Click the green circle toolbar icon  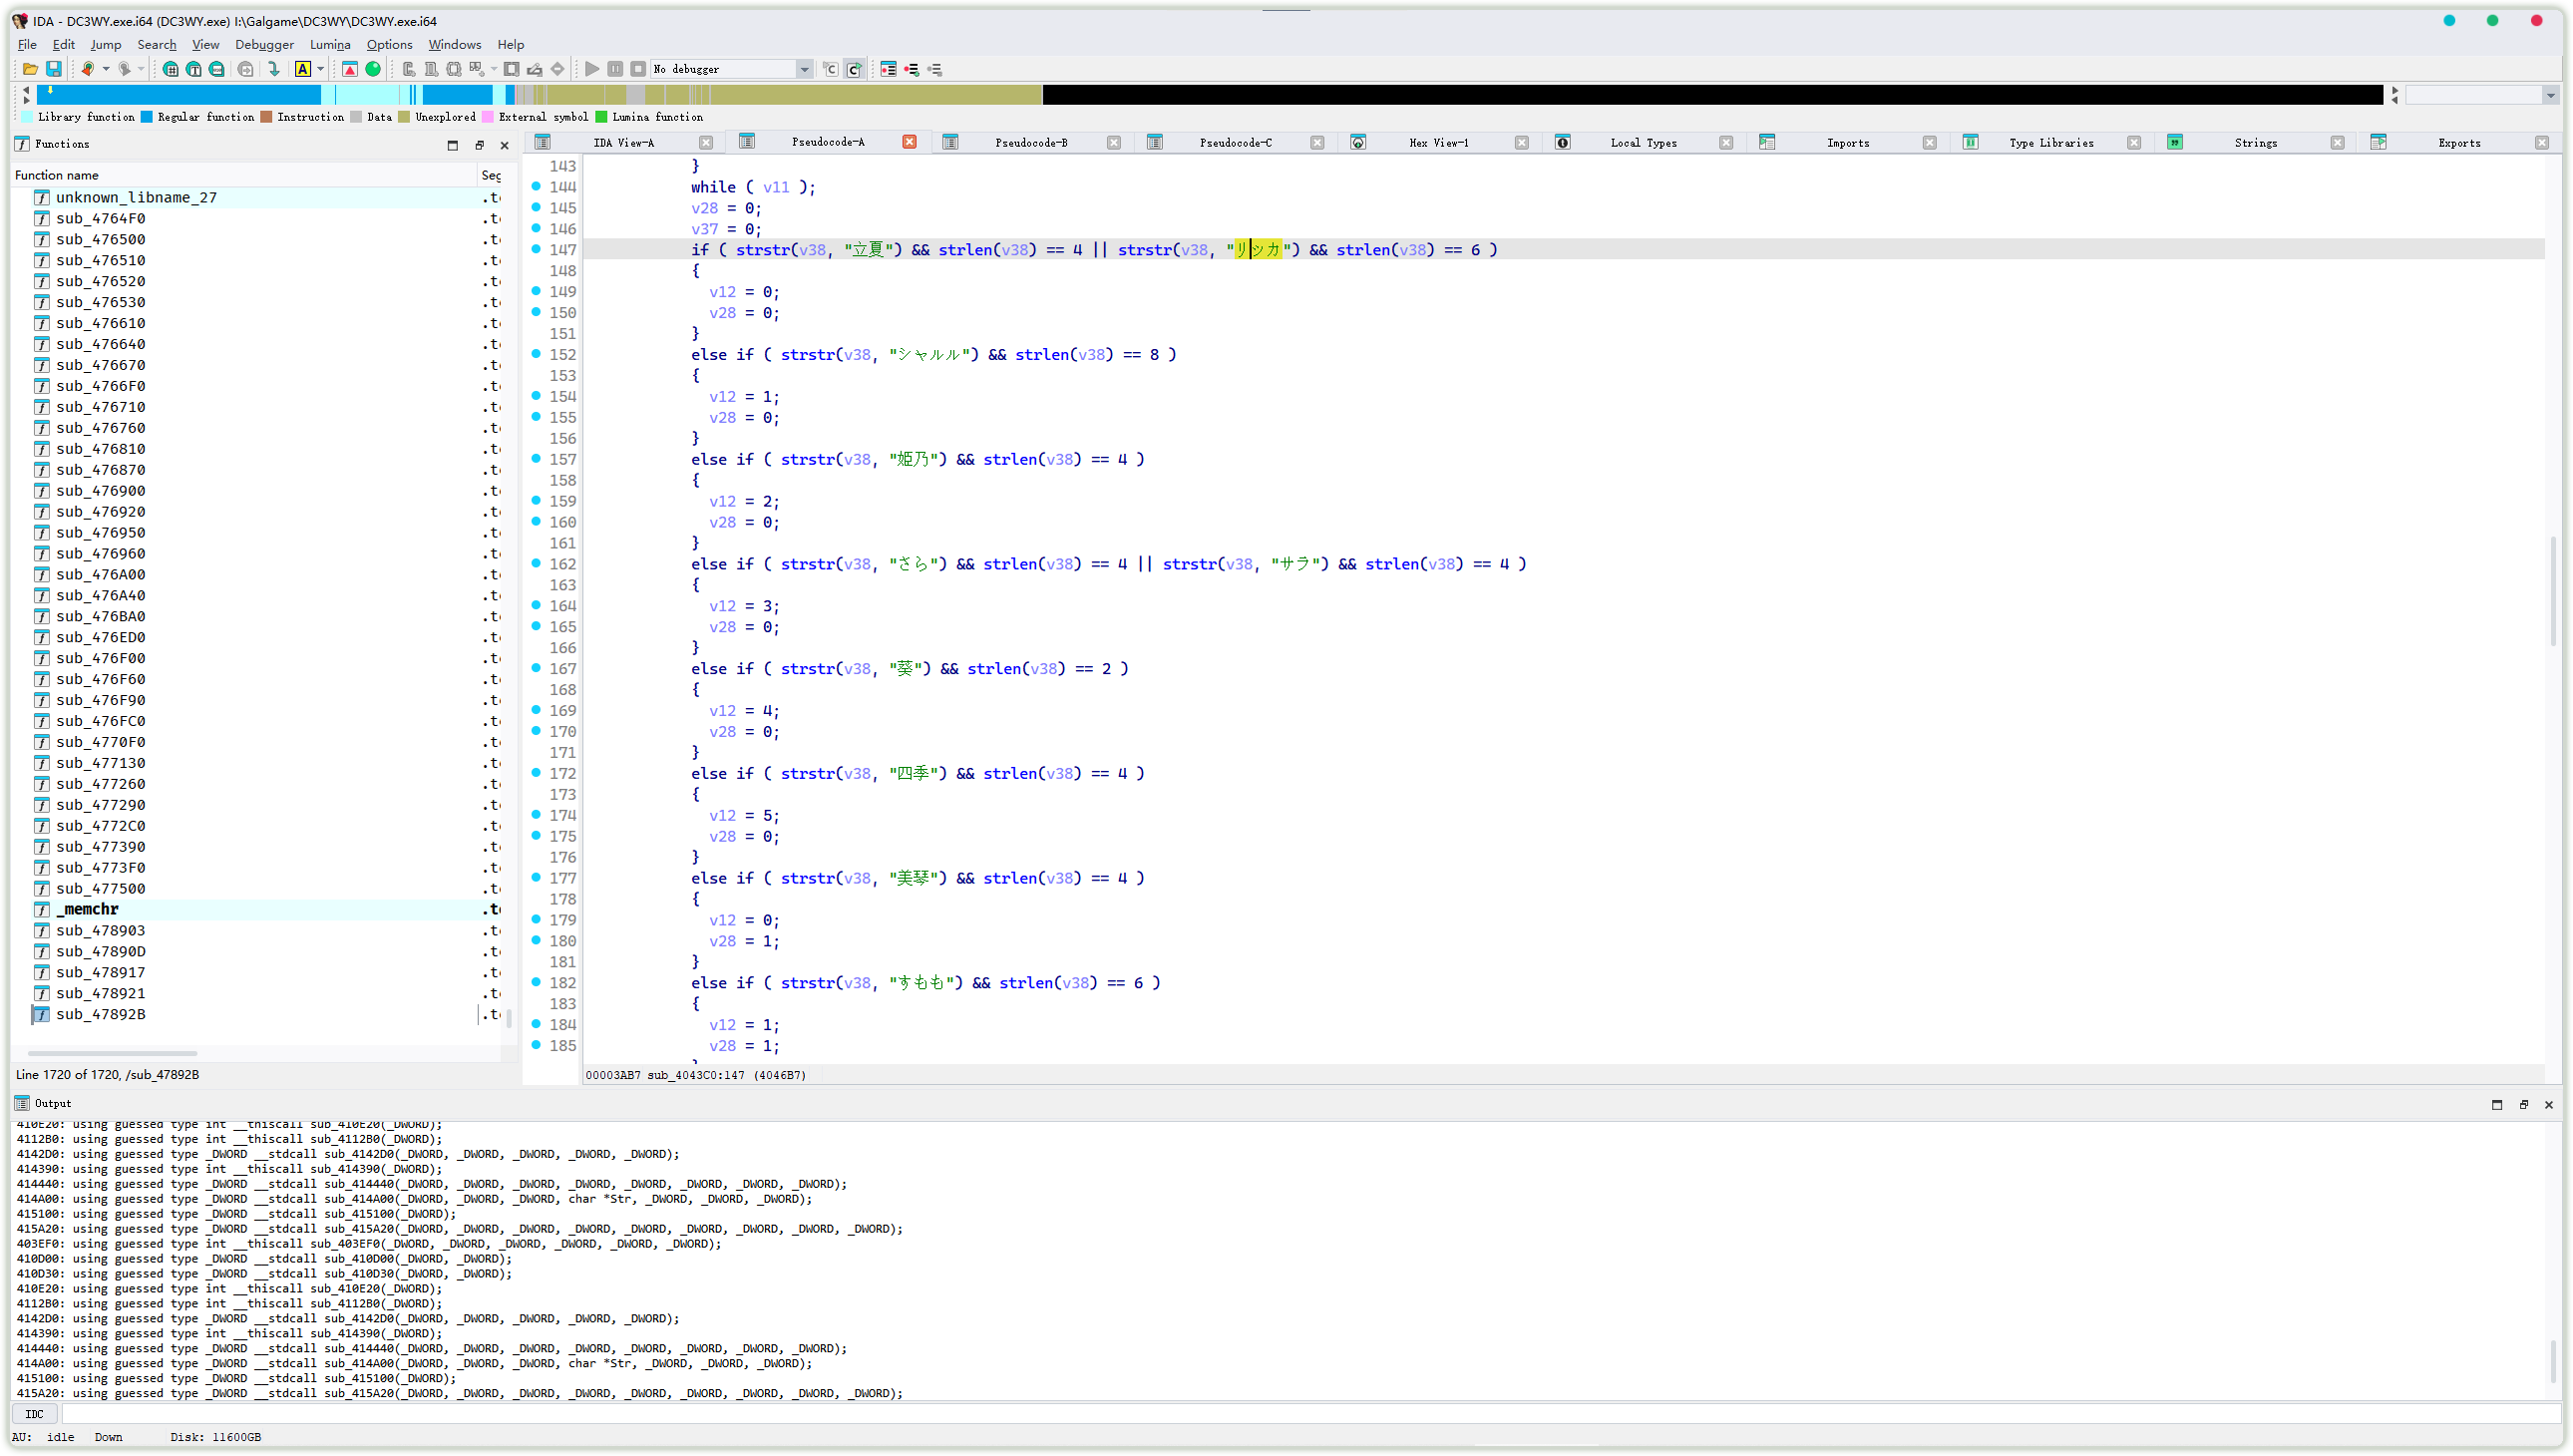tap(373, 69)
